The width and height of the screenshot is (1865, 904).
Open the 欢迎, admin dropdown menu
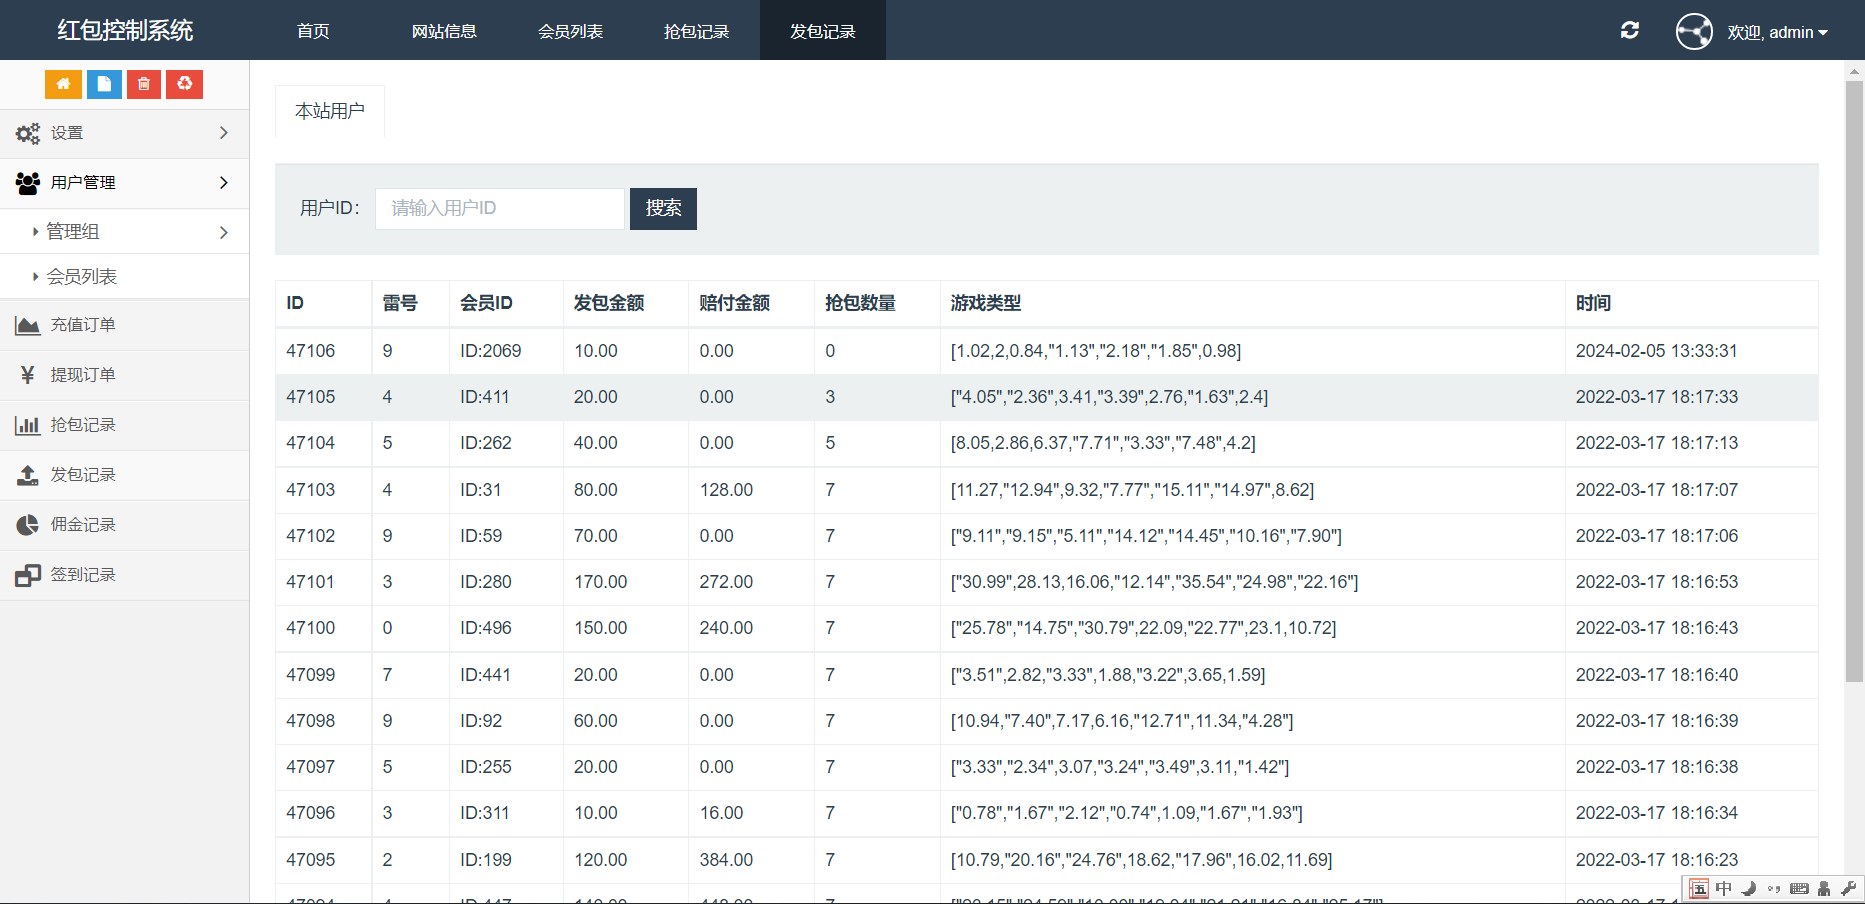[1778, 32]
